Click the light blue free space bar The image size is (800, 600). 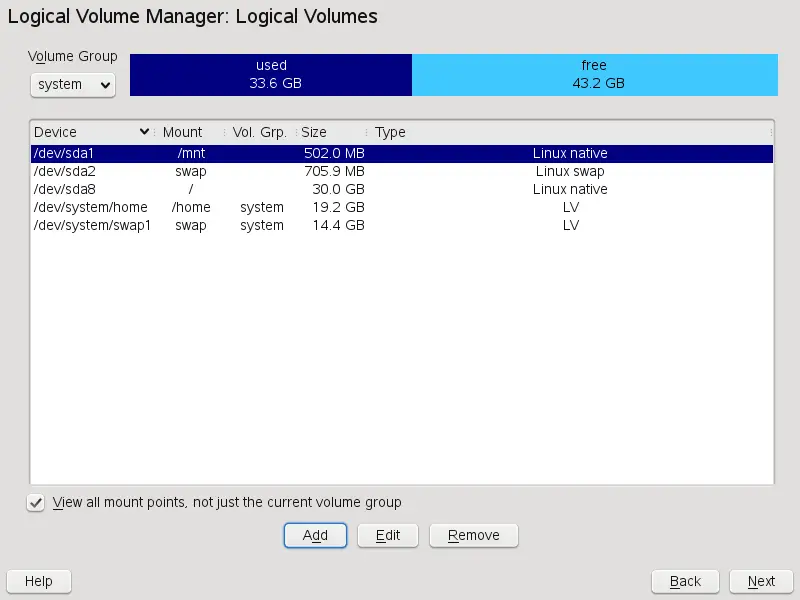pyautogui.click(x=594, y=75)
